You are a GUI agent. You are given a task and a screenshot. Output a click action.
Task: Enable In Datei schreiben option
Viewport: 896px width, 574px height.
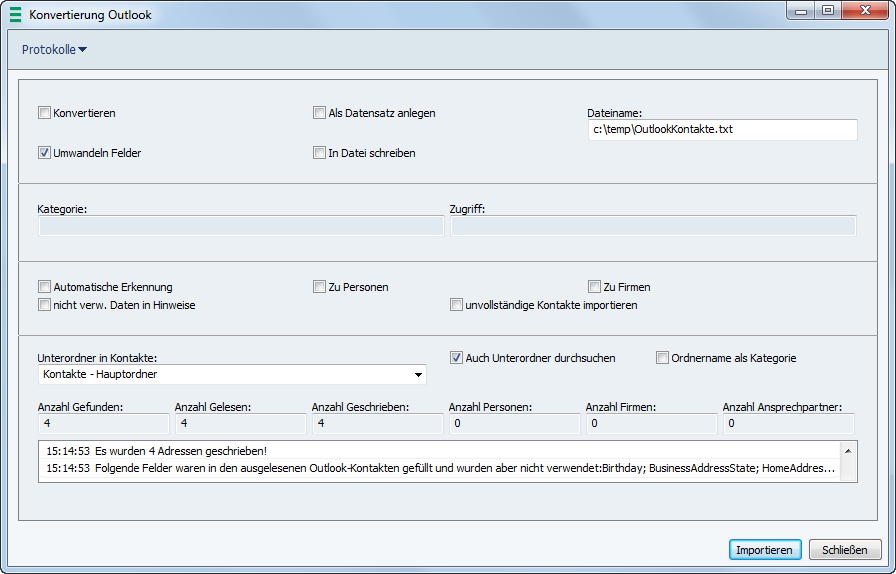(320, 153)
